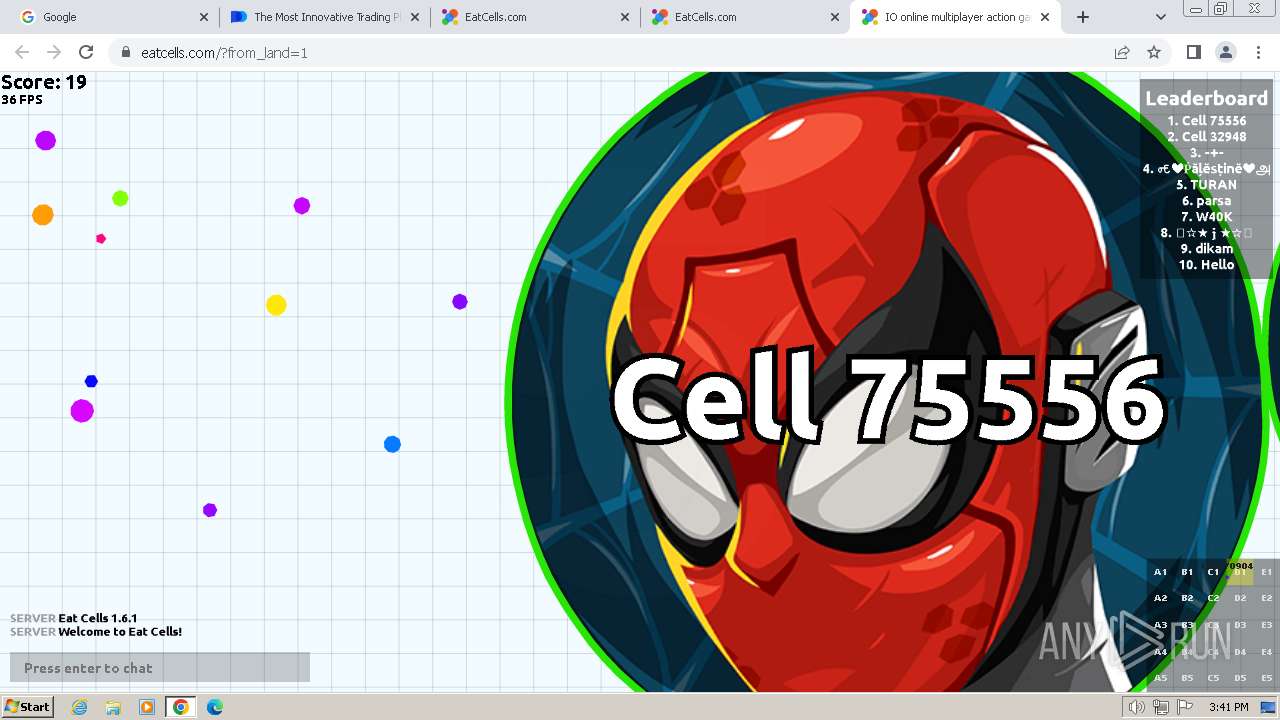Click minimap sector A1
The width and height of the screenshot is (1280, 720).
(1160, 572)
